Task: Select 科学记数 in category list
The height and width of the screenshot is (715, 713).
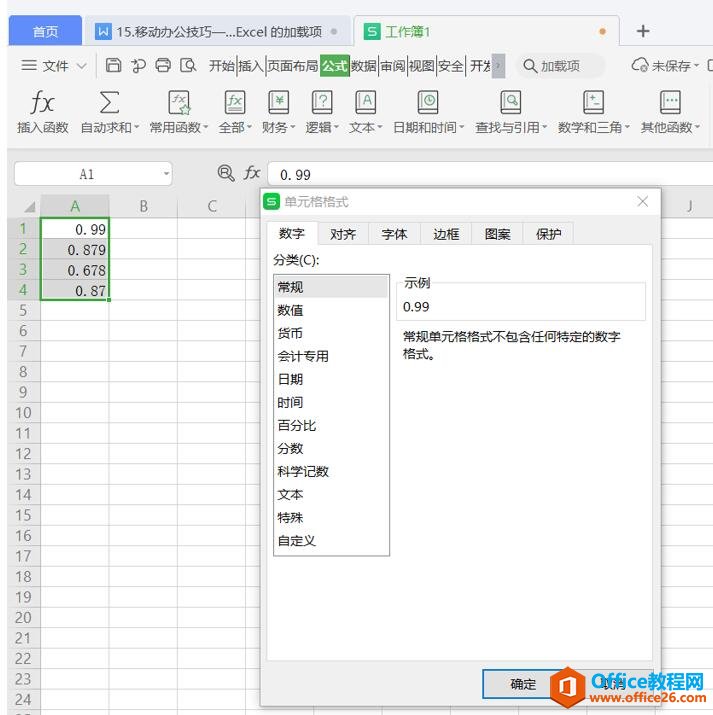Action: pyautogui.click(x=331, y=471)
